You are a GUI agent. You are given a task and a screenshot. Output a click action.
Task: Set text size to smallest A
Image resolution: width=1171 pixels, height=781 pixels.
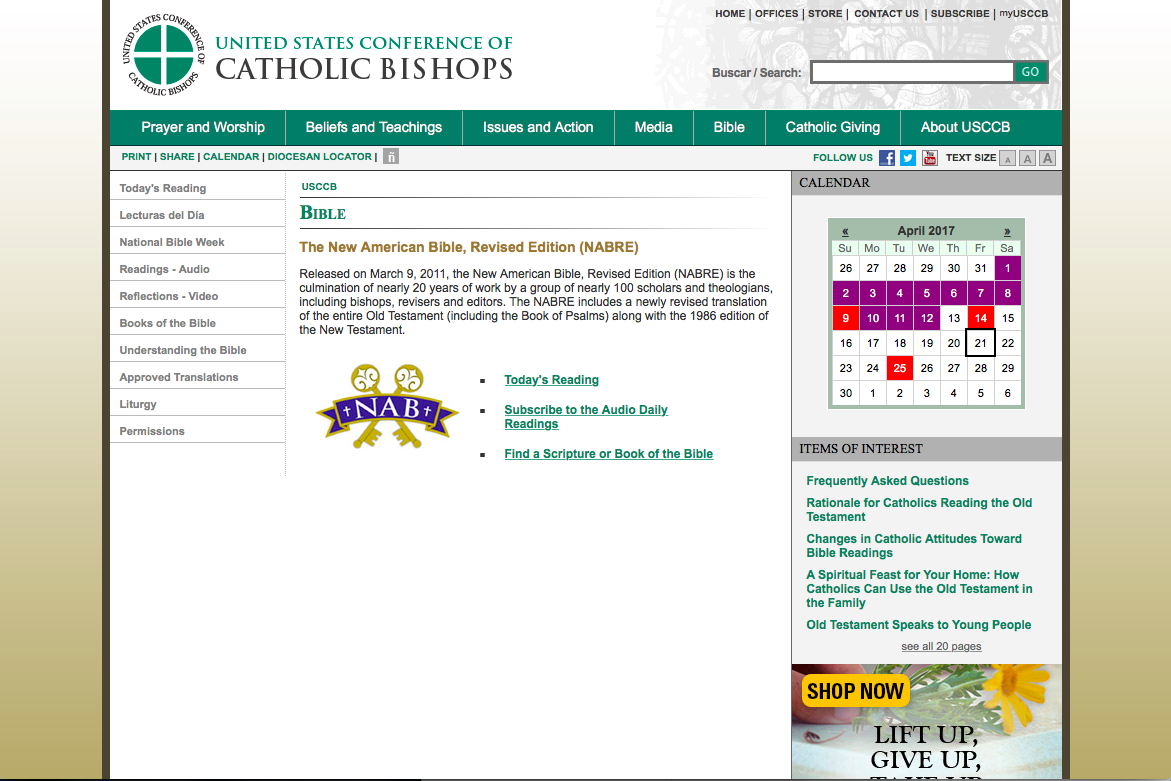1007,158
